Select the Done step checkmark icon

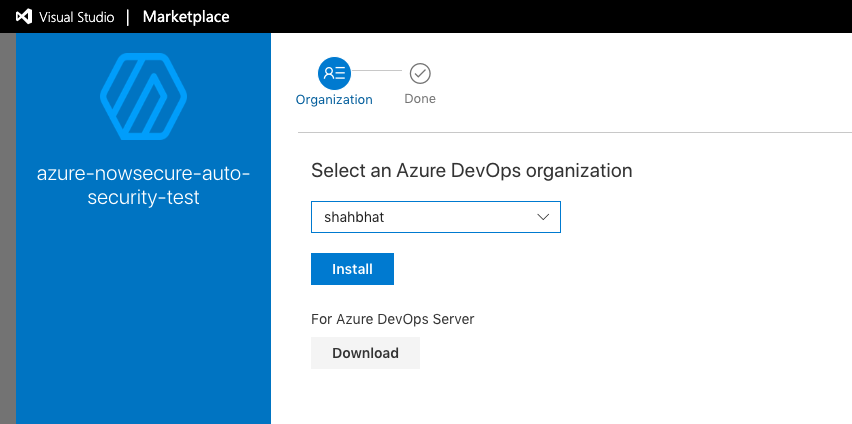(x=420, y=73)
